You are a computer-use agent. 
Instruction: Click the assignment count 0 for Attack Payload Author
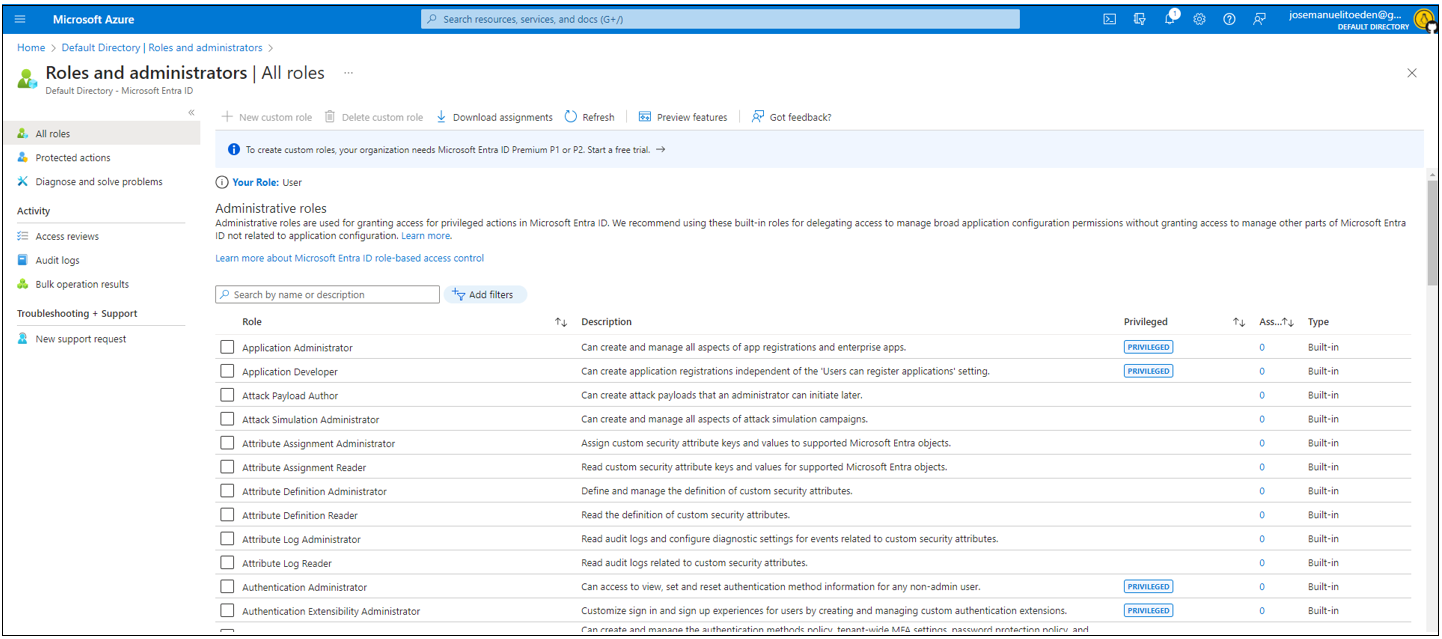1262,395
